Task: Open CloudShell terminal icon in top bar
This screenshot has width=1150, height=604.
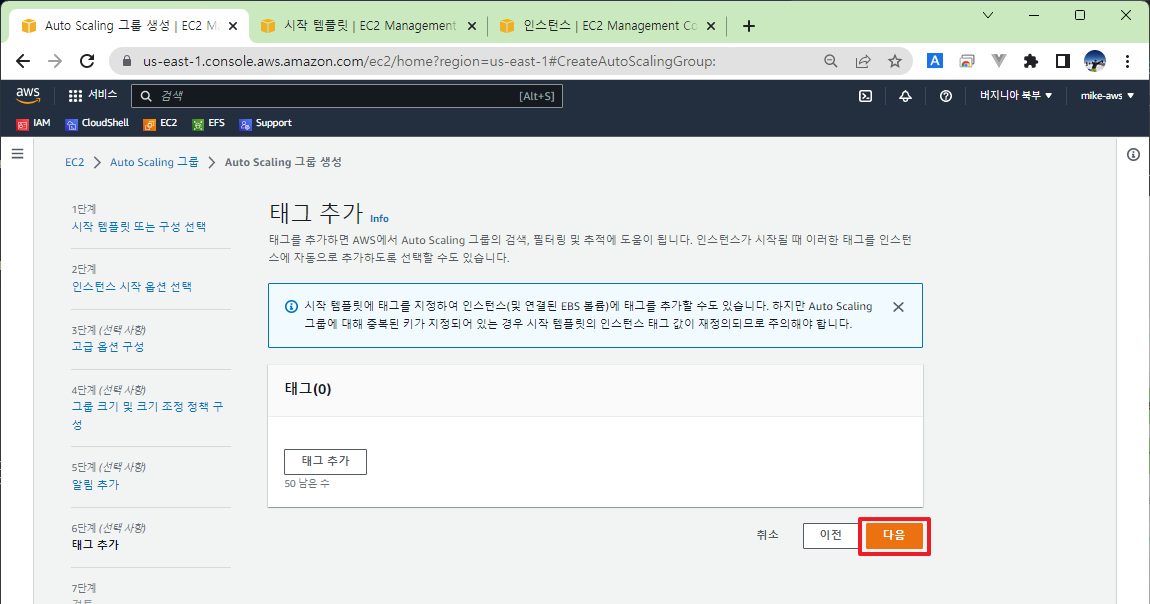Action: coord(865,96)
